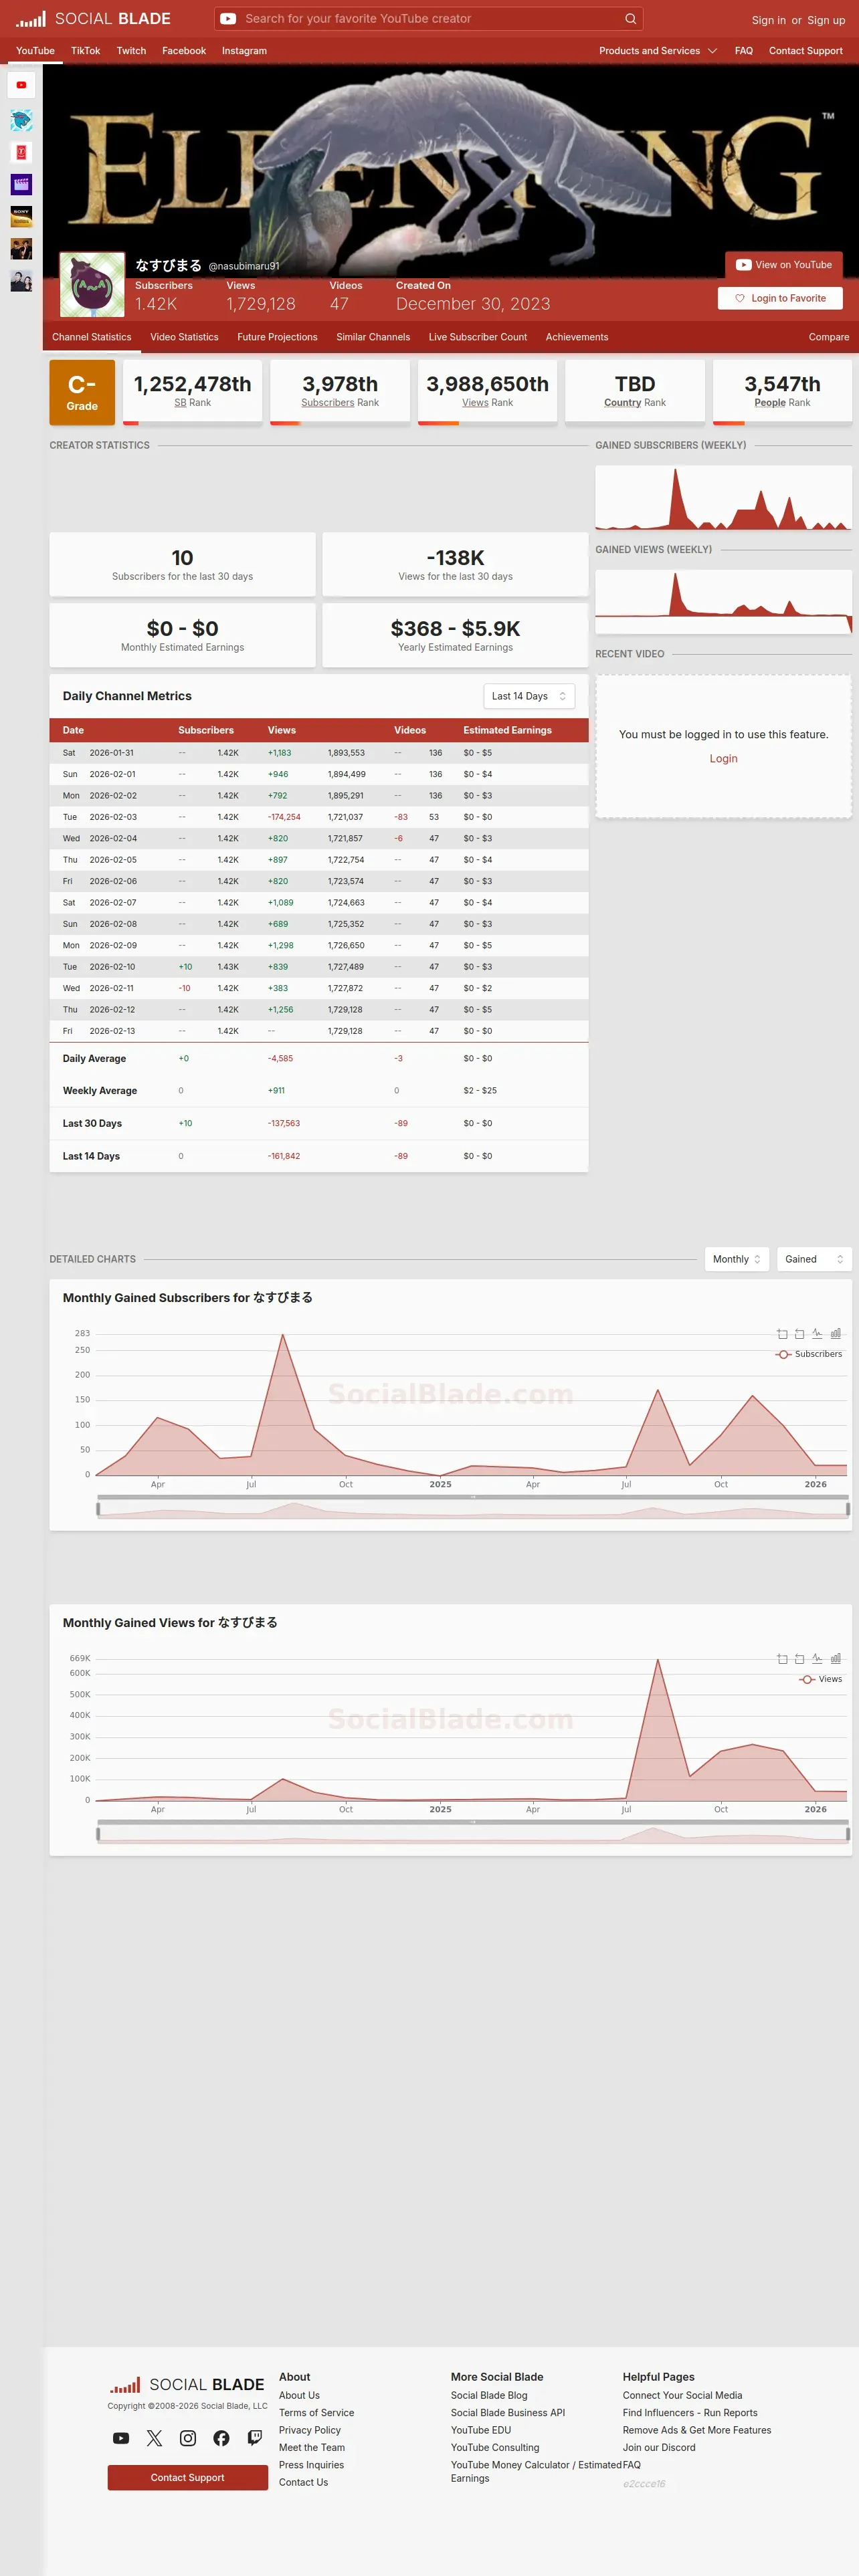Switch the Views chart to bar view
The width and height of the screenshot is (859, 2576).
pos(835,1659)
